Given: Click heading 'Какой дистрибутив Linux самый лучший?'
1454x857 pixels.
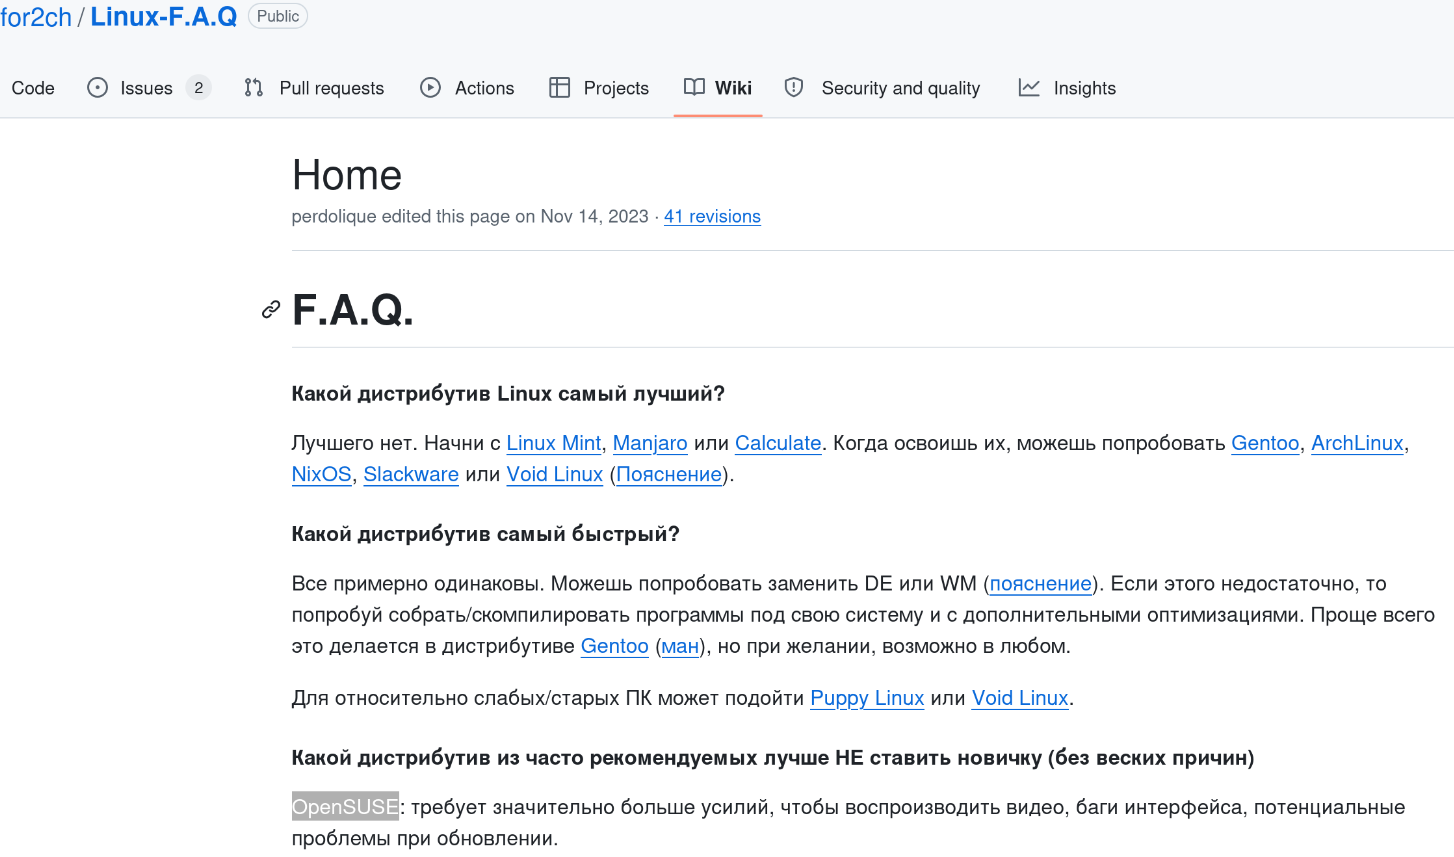Looking at the screenshot, I should pyautogui.click(x=508, y=394).
